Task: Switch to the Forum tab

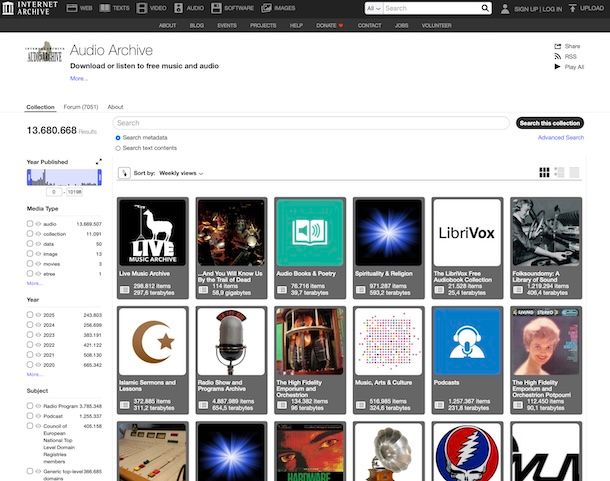Action: [81, 107]
